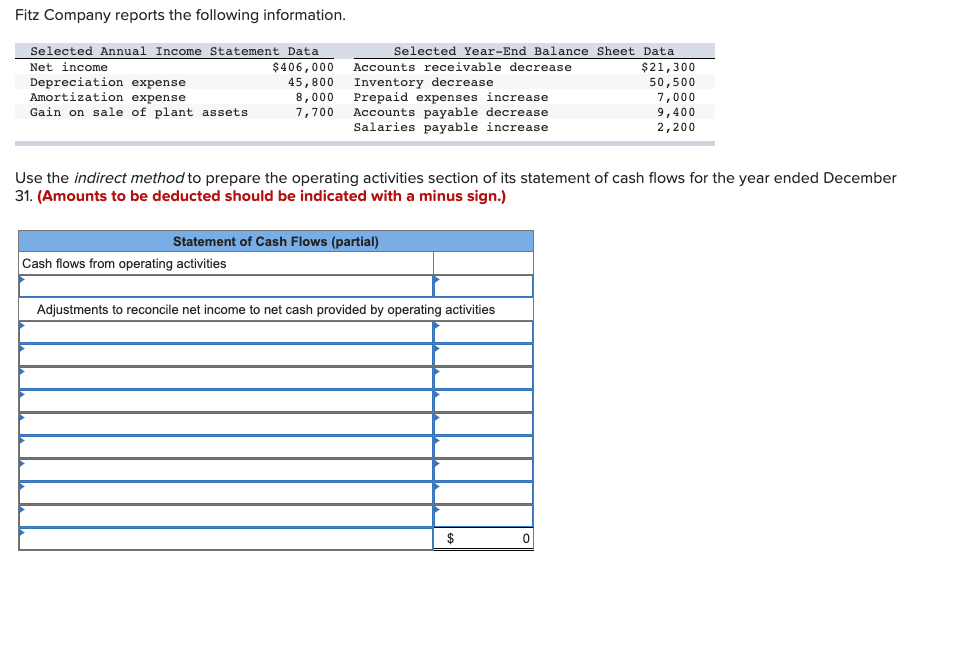Open the fourth adjustment row label dropdown

[226, 401]
